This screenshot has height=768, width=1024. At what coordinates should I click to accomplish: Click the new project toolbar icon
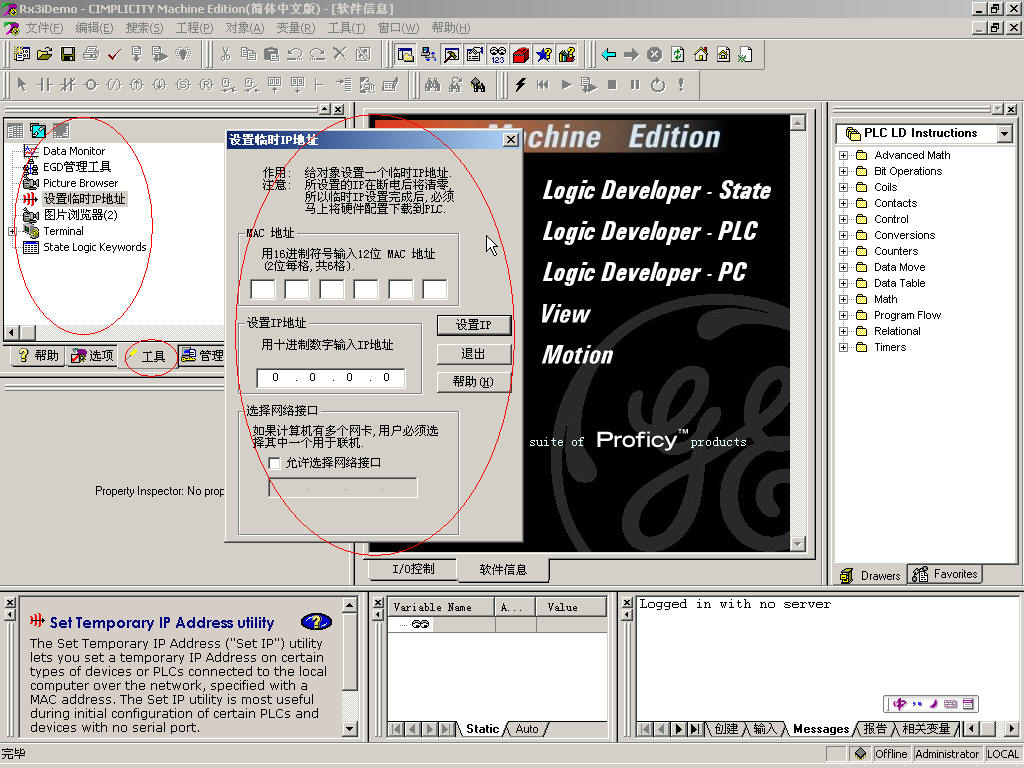click(22, 54)
